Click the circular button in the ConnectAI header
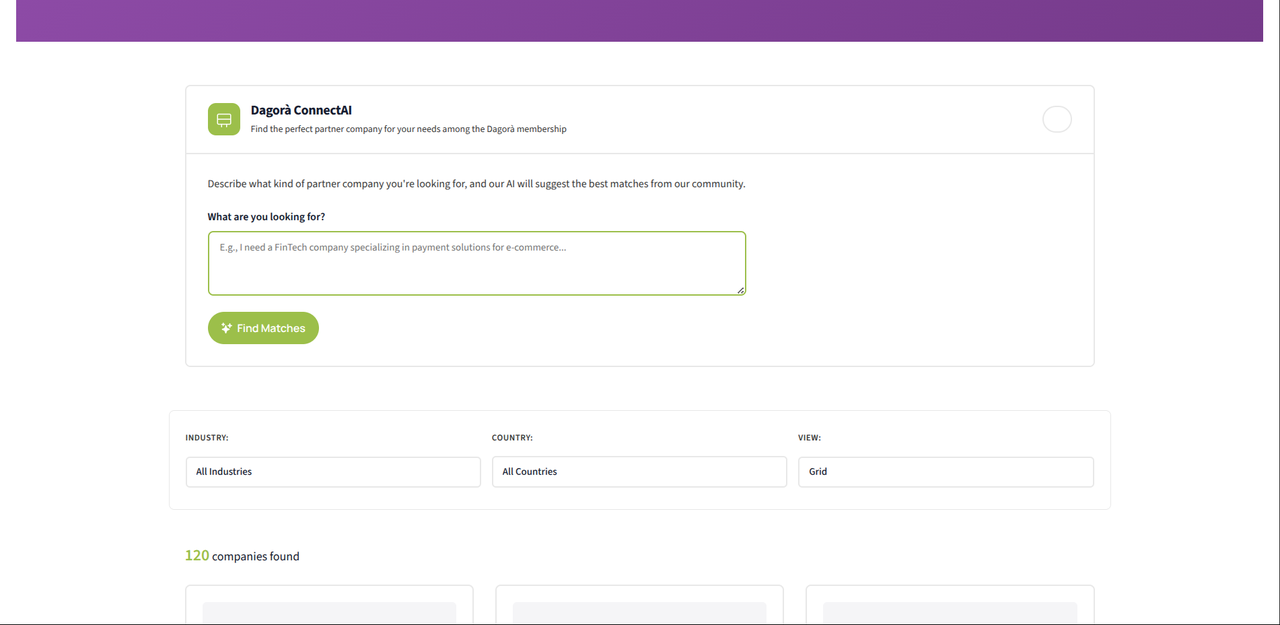This screenshot has width=1280, height=625. tap(1057, 119)
